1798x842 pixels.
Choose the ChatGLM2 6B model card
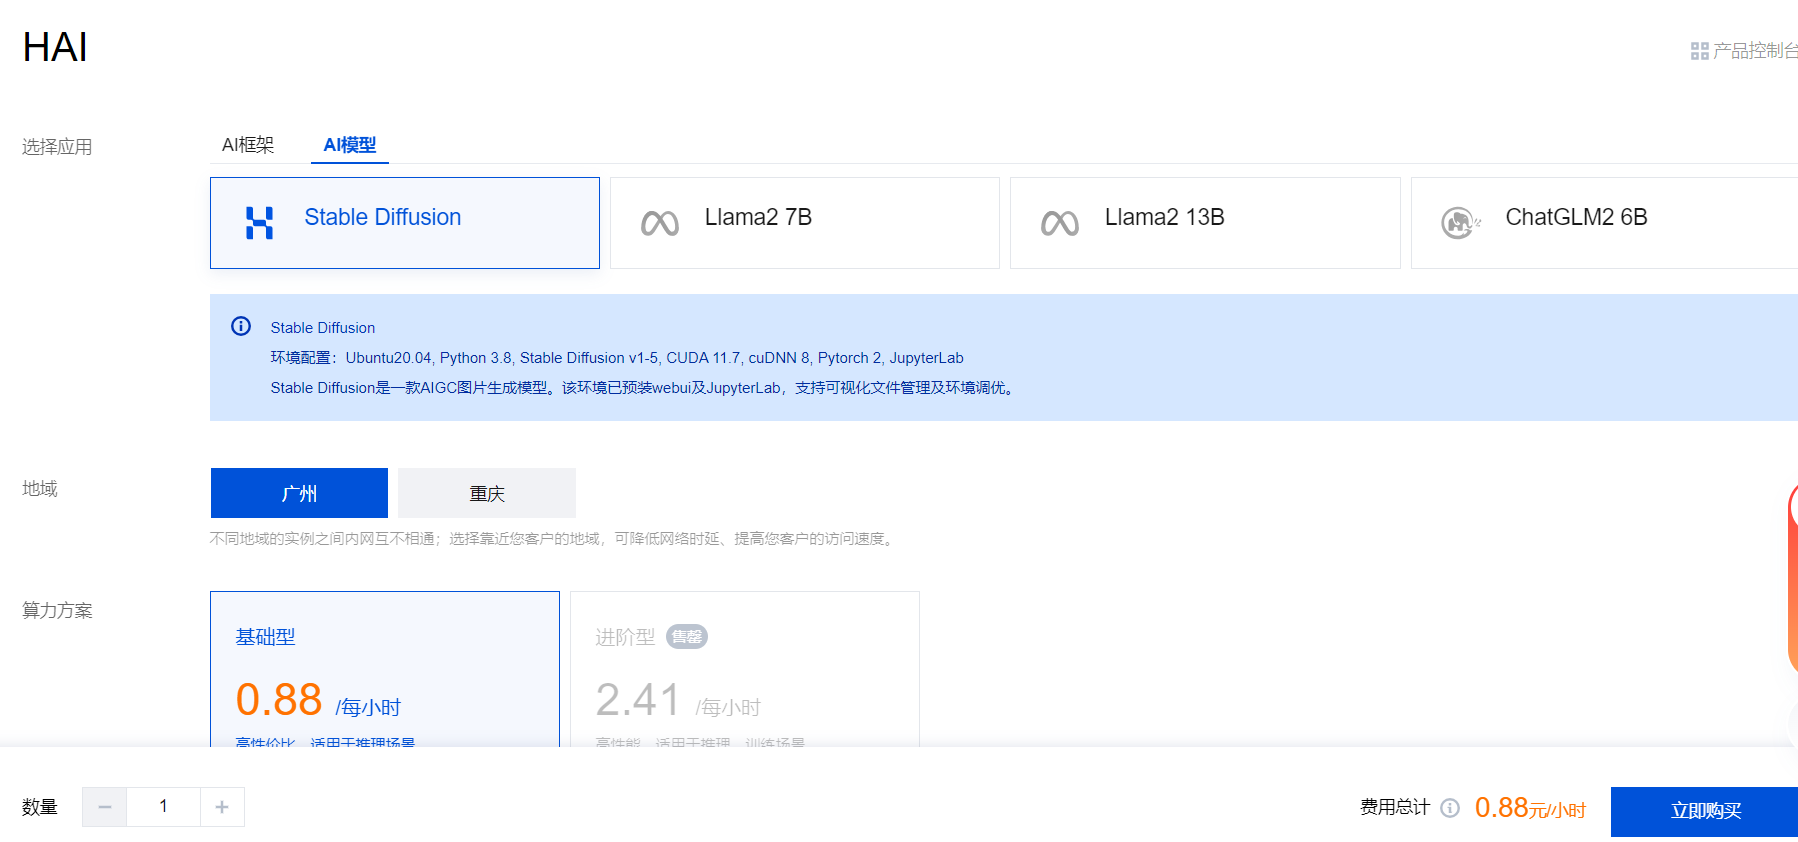point(1604,223)
